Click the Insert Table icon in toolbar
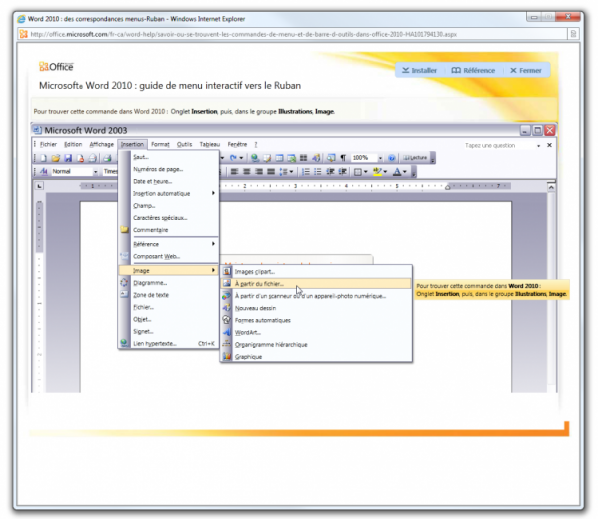Viewport: 598px width, 519px height. click(x=279, y=157)
